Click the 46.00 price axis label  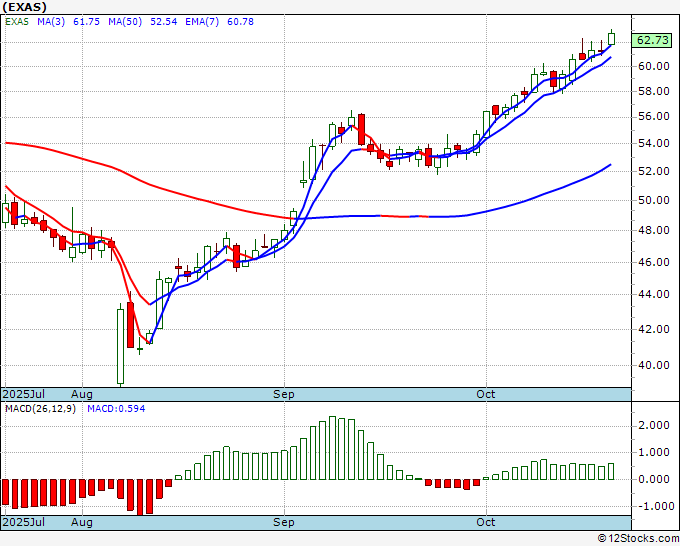654,262
